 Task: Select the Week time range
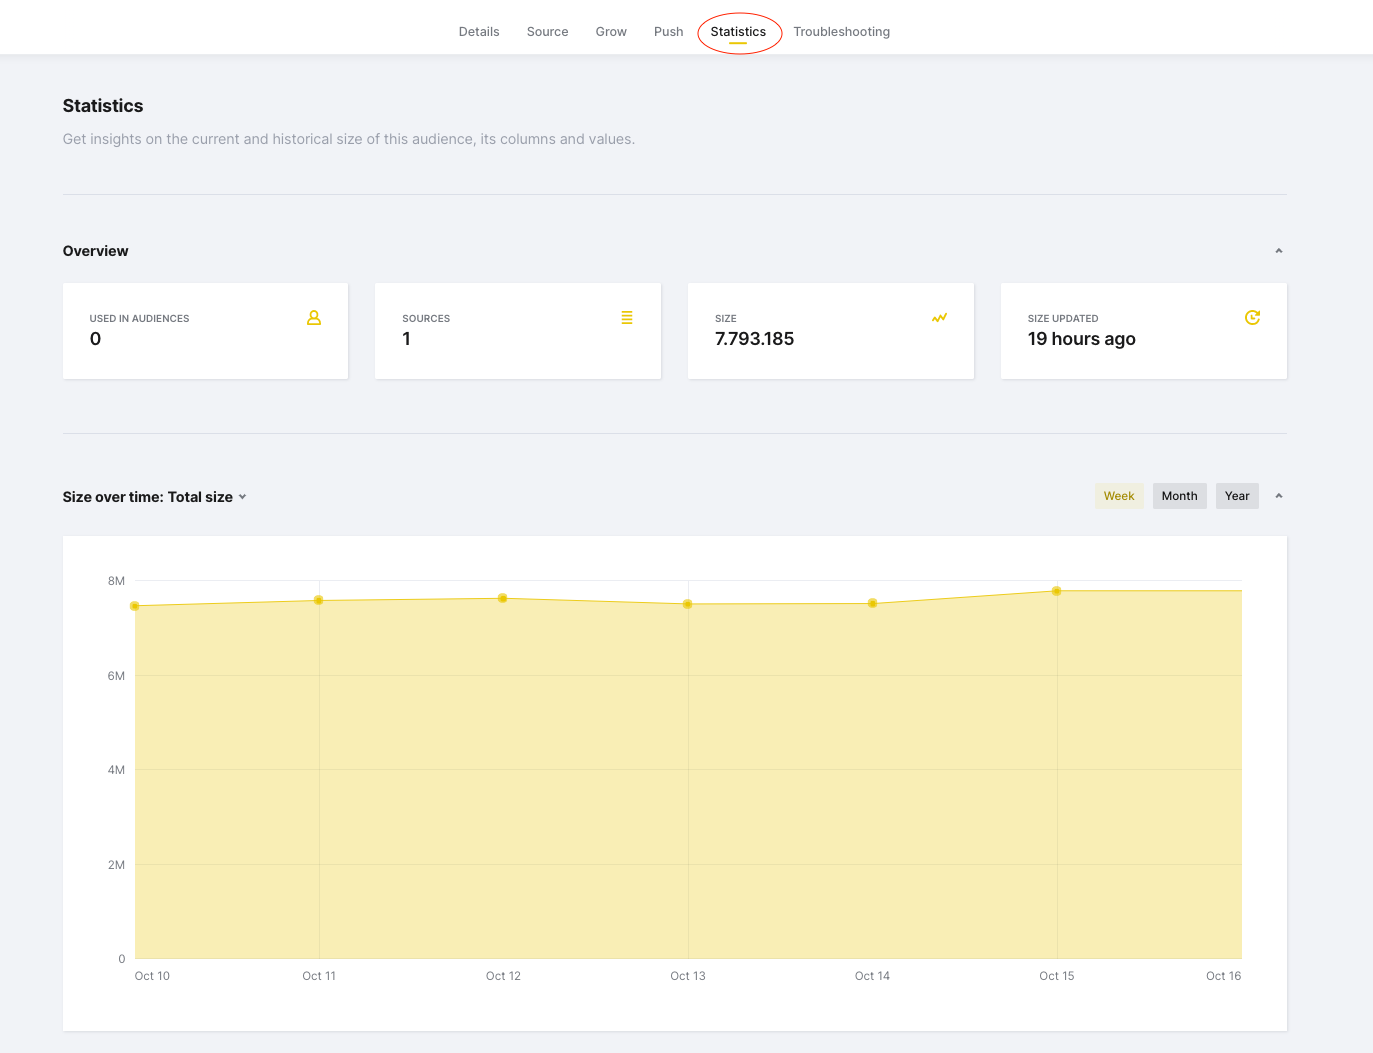pyautogui.click(x=1119, y=496)
